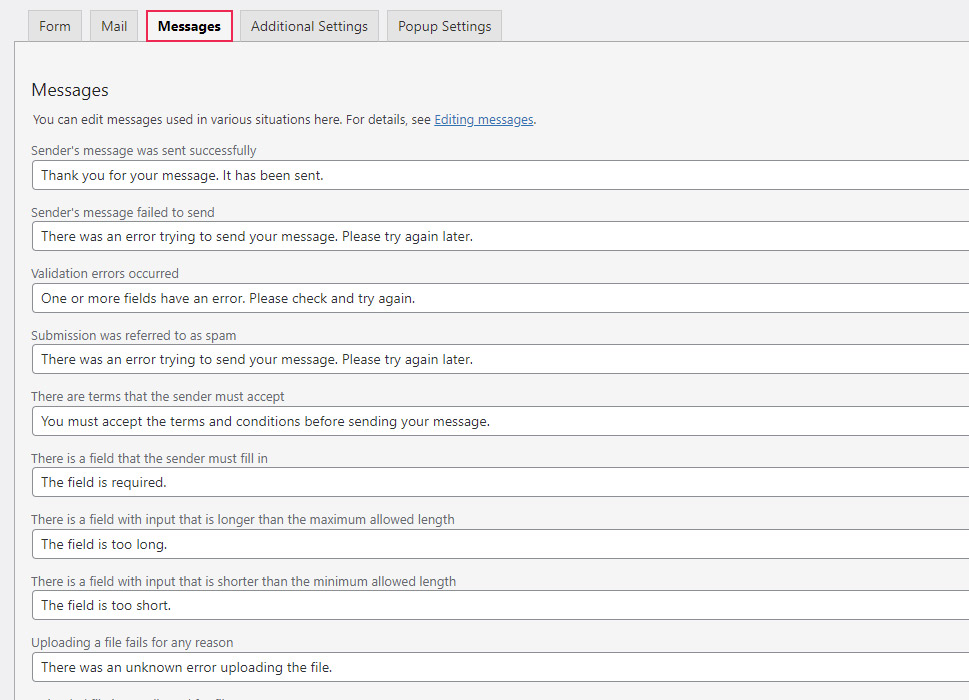The height and width of the screenshot is (700, 969).
Task: Click the spam submission message field
Action: click(x=400, y=358)
